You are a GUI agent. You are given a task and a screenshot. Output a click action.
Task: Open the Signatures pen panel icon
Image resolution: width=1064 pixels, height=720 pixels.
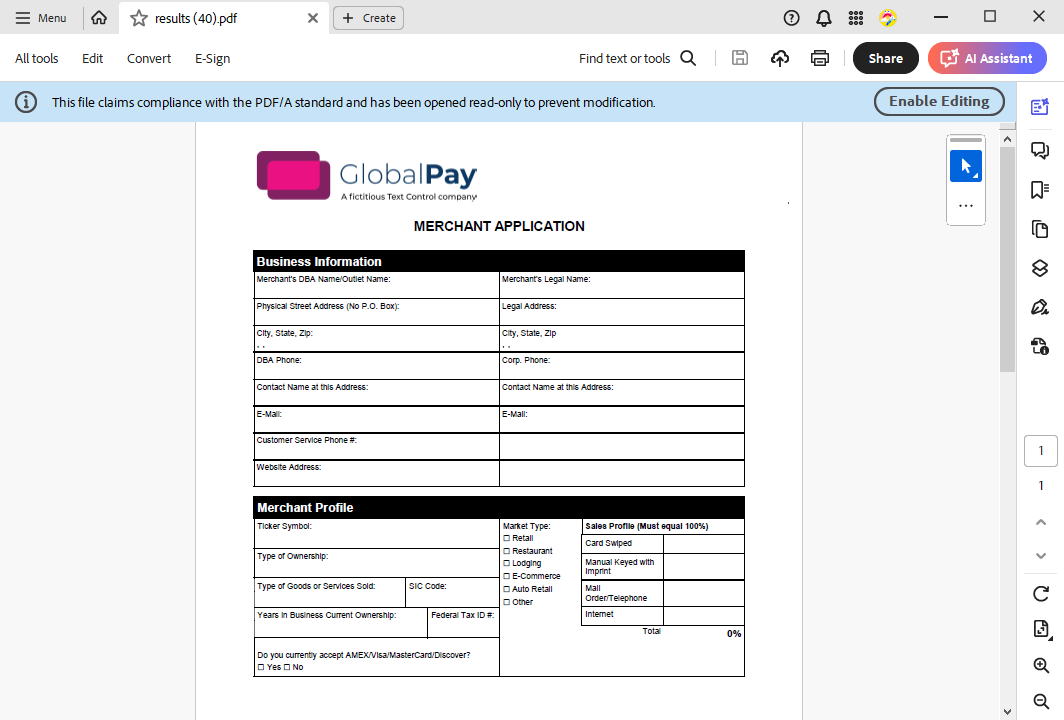1040,307
